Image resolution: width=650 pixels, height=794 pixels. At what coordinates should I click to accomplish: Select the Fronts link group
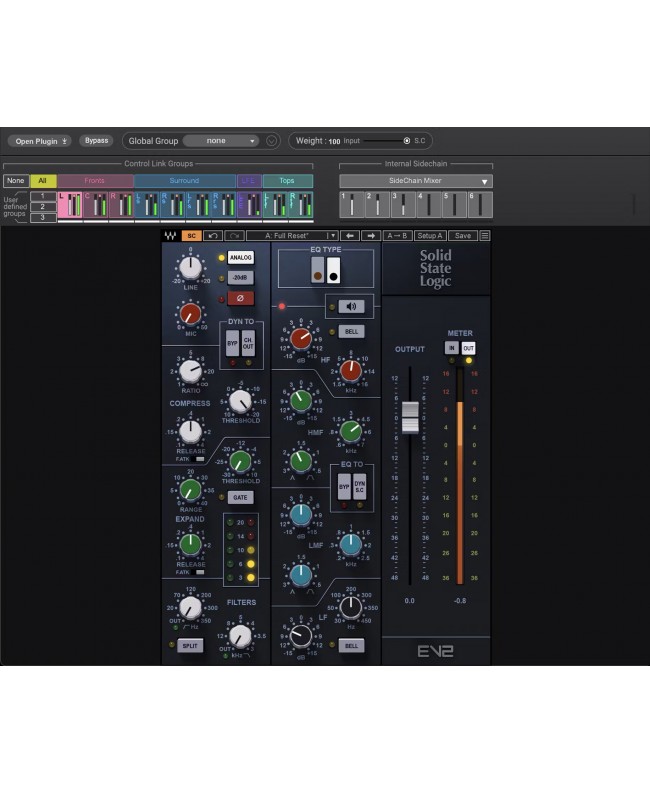(x=95, y=181)
